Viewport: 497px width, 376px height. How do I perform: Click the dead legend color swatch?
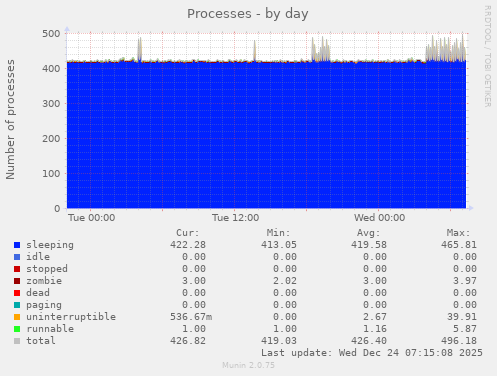17,293
